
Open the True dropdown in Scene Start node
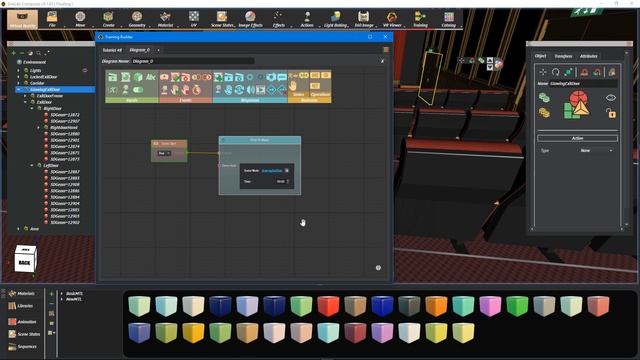[x=164, y=153]
